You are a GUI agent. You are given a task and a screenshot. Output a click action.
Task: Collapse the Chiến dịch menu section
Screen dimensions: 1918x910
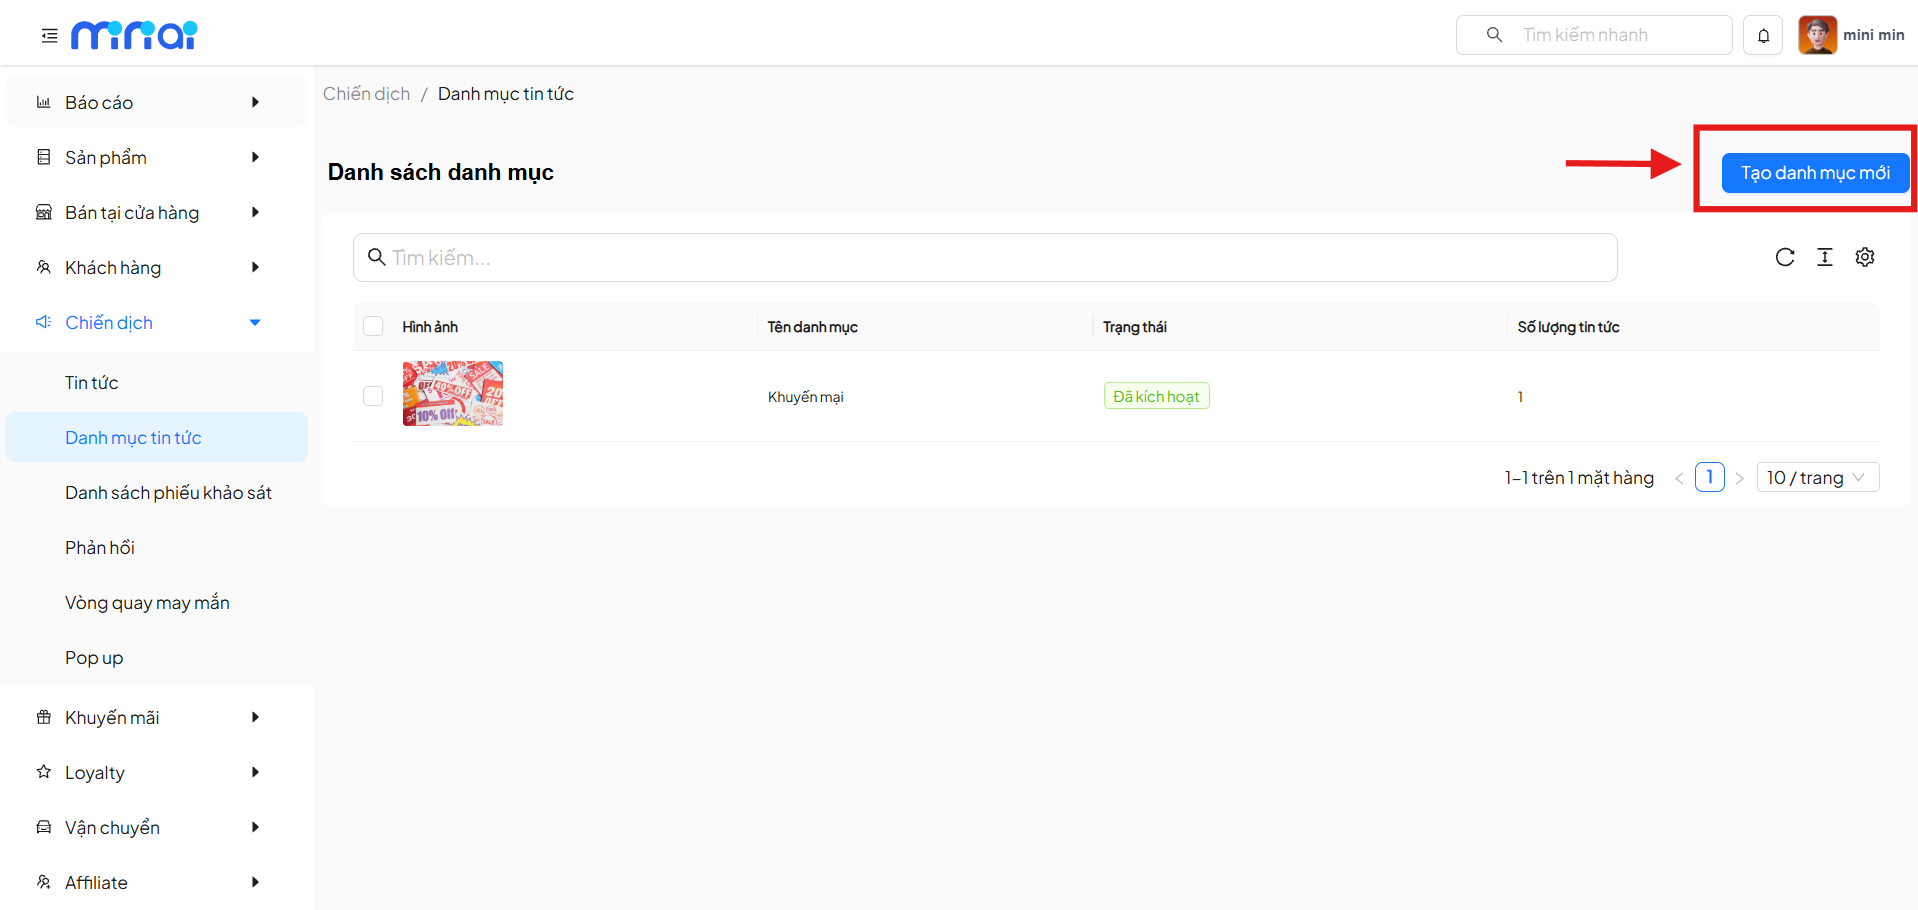click(150, 322)
